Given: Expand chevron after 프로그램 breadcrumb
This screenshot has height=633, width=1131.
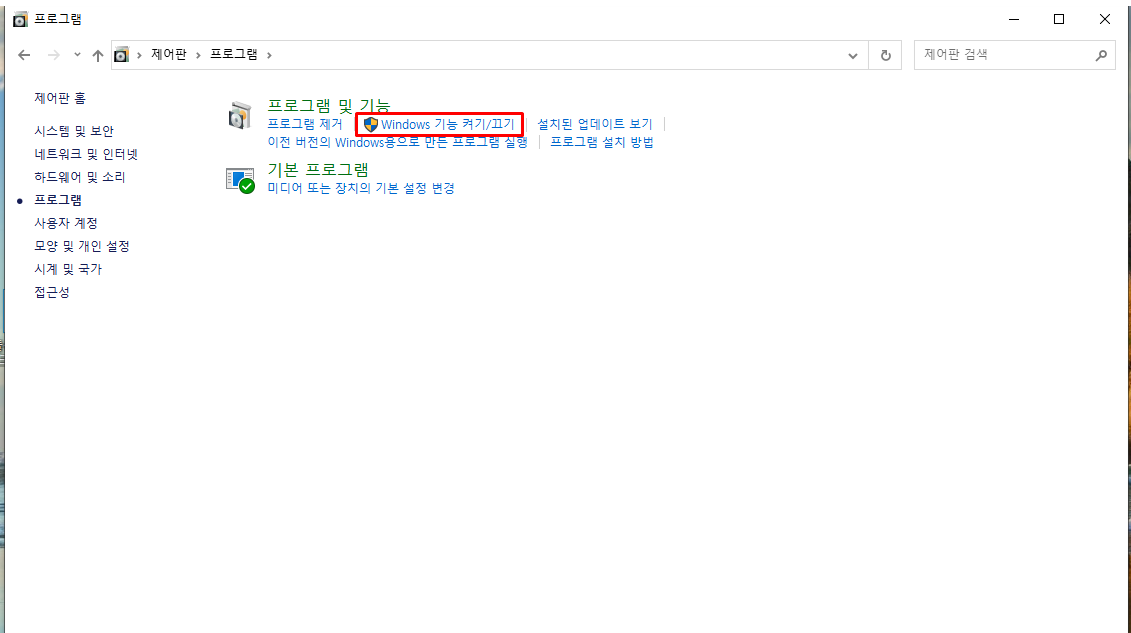Looking at the screenshot, I should point(269,55).
